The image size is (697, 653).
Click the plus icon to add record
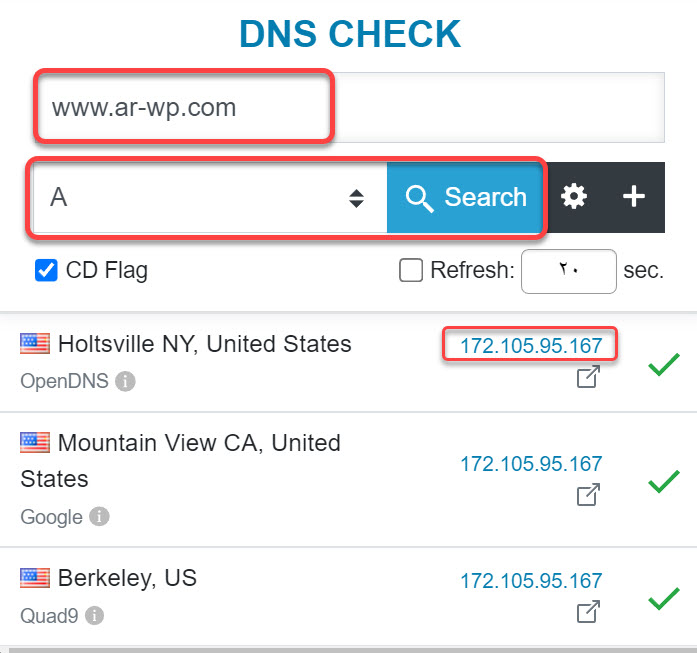pos(634,197)
